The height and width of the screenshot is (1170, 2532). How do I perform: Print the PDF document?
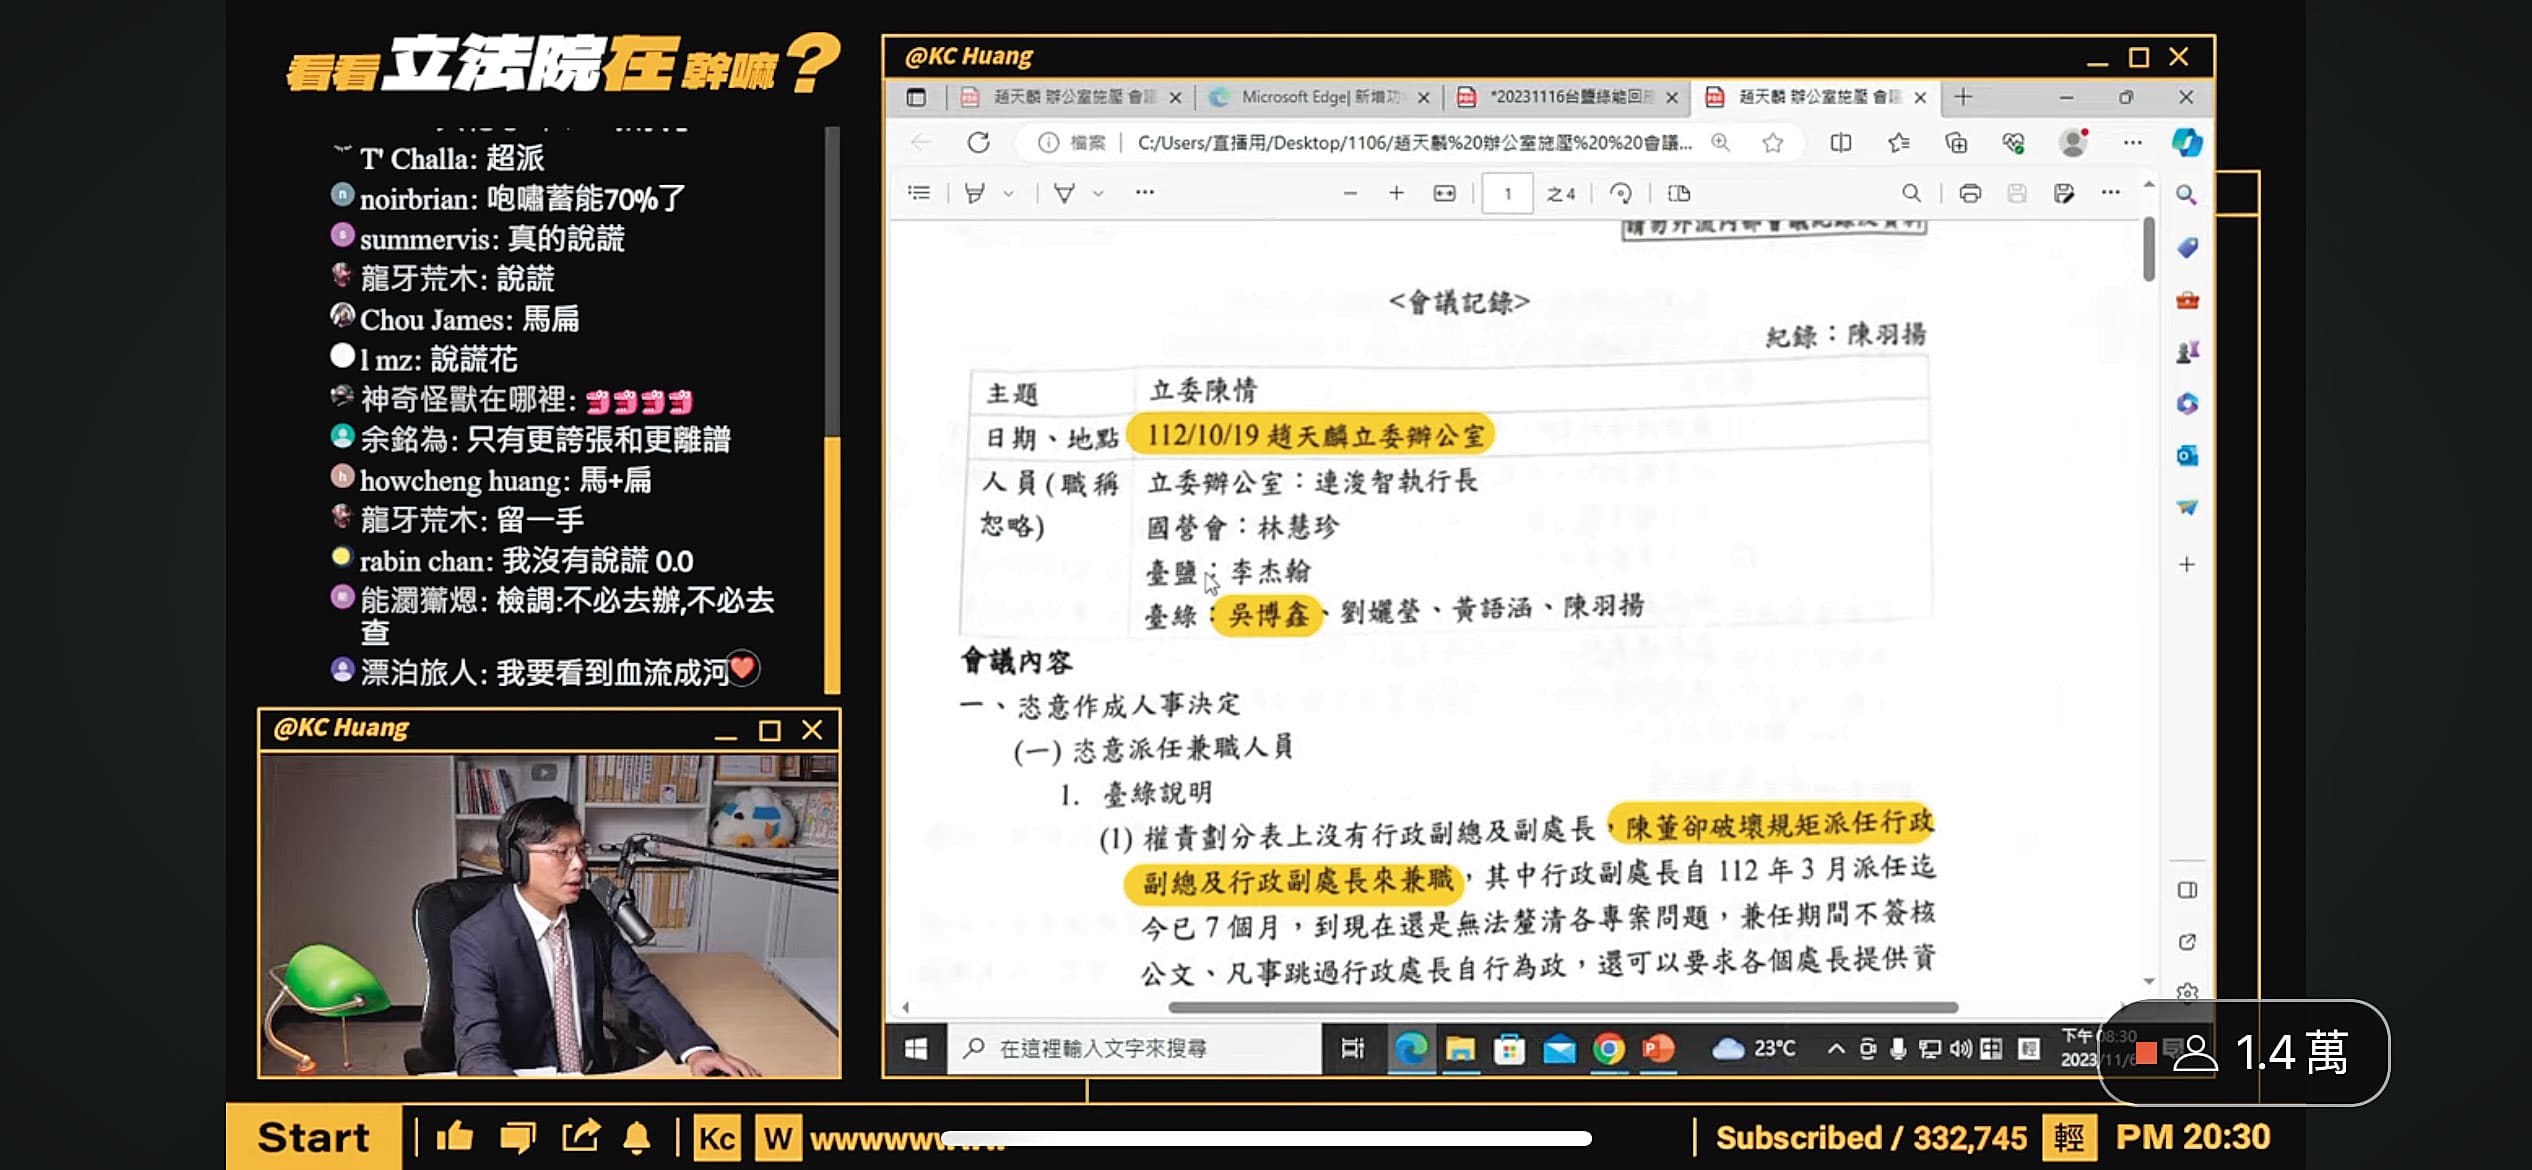click(1970, 193)
